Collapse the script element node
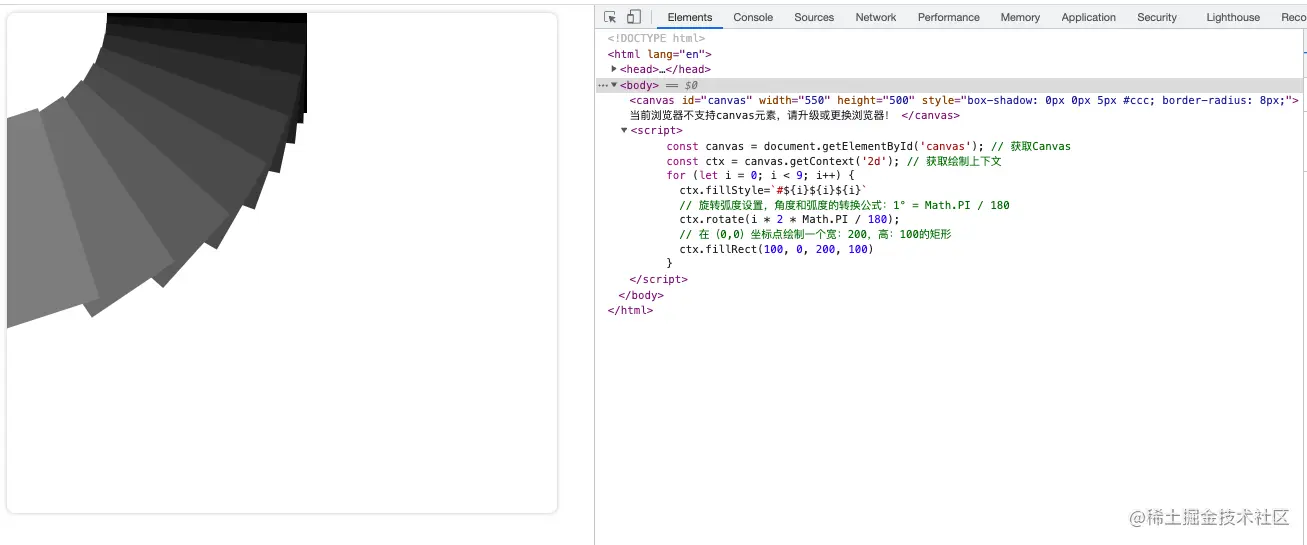The height and width of the screenshot is (545, 1307). point(624,130)
